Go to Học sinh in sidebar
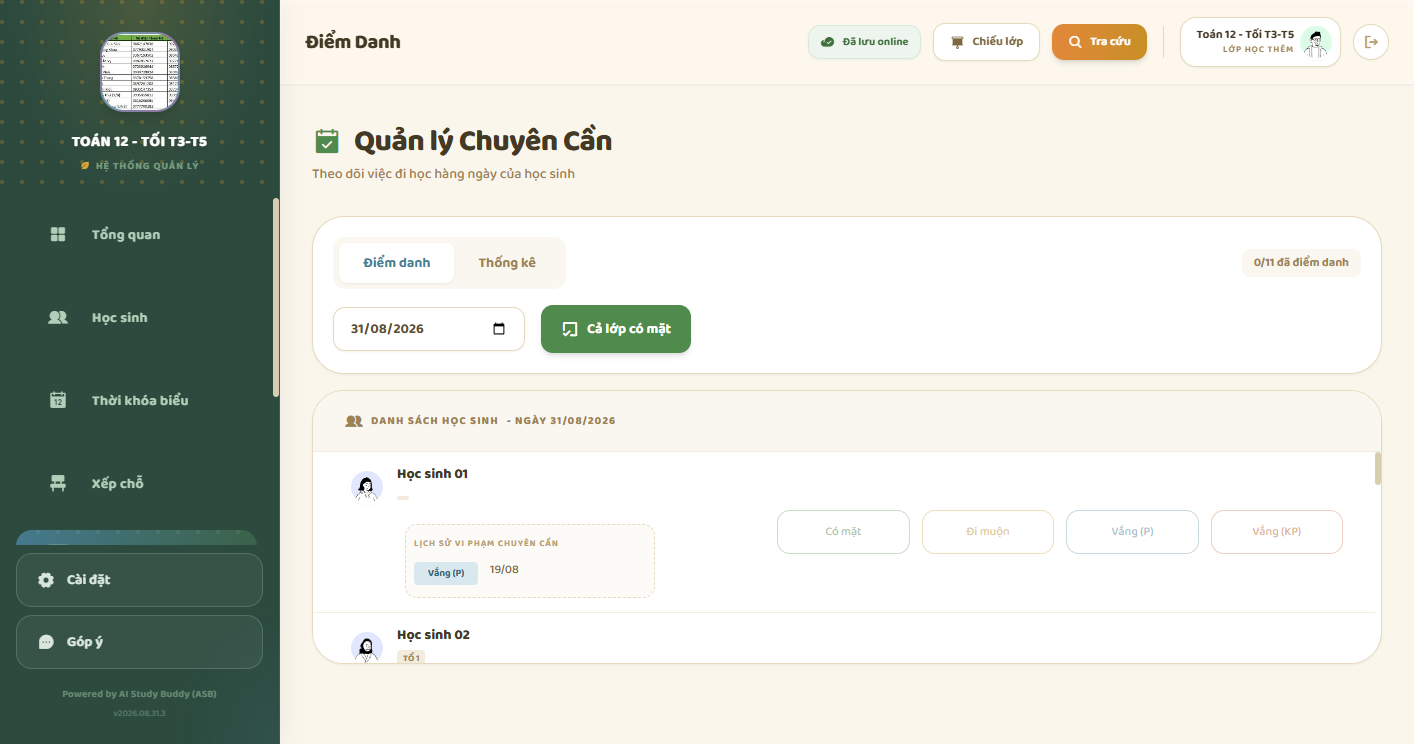The height and width of the screenshot is (744, 1414). [137, 318]
